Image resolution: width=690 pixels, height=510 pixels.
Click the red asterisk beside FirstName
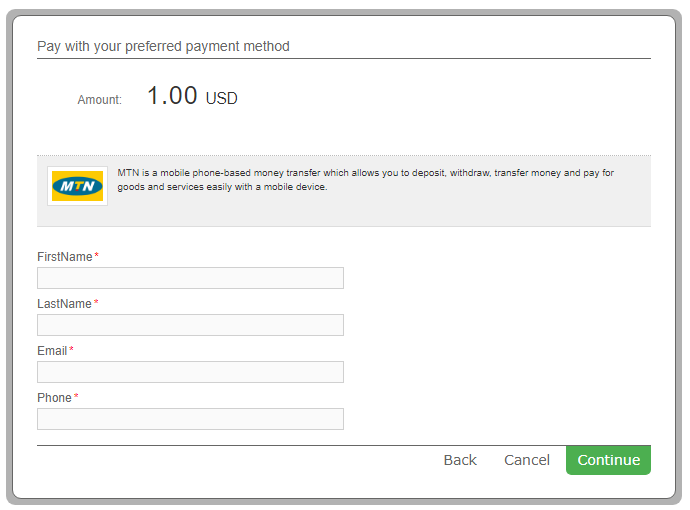pos(96,255)
